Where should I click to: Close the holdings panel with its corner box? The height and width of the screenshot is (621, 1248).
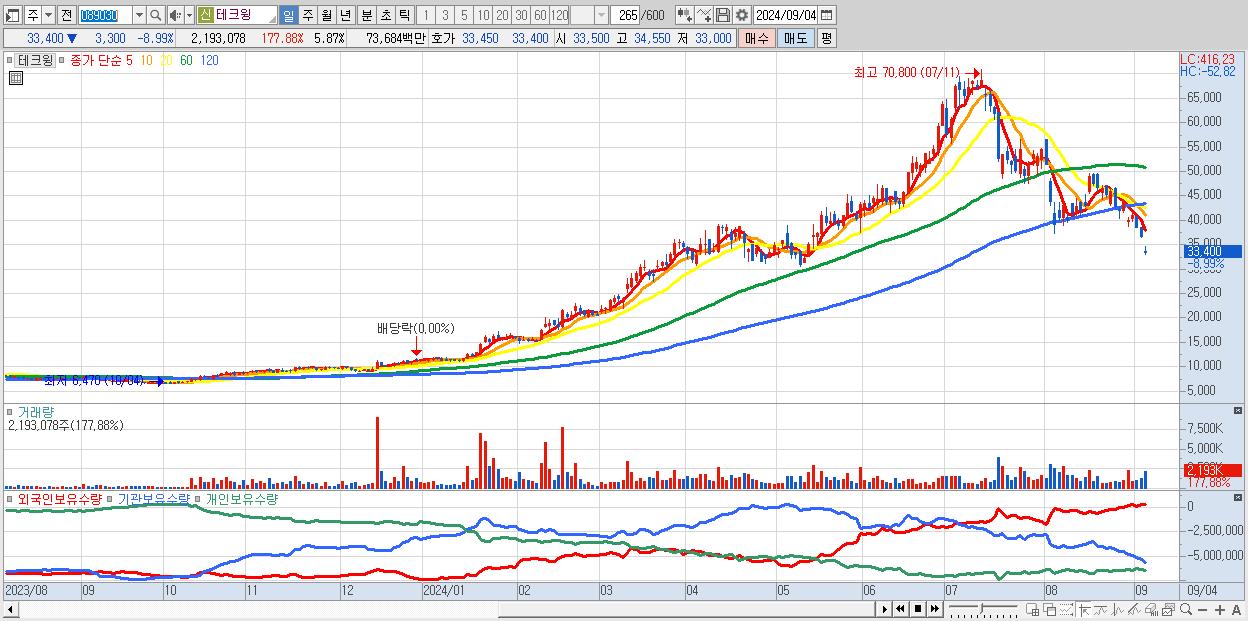coord(1240,498)
